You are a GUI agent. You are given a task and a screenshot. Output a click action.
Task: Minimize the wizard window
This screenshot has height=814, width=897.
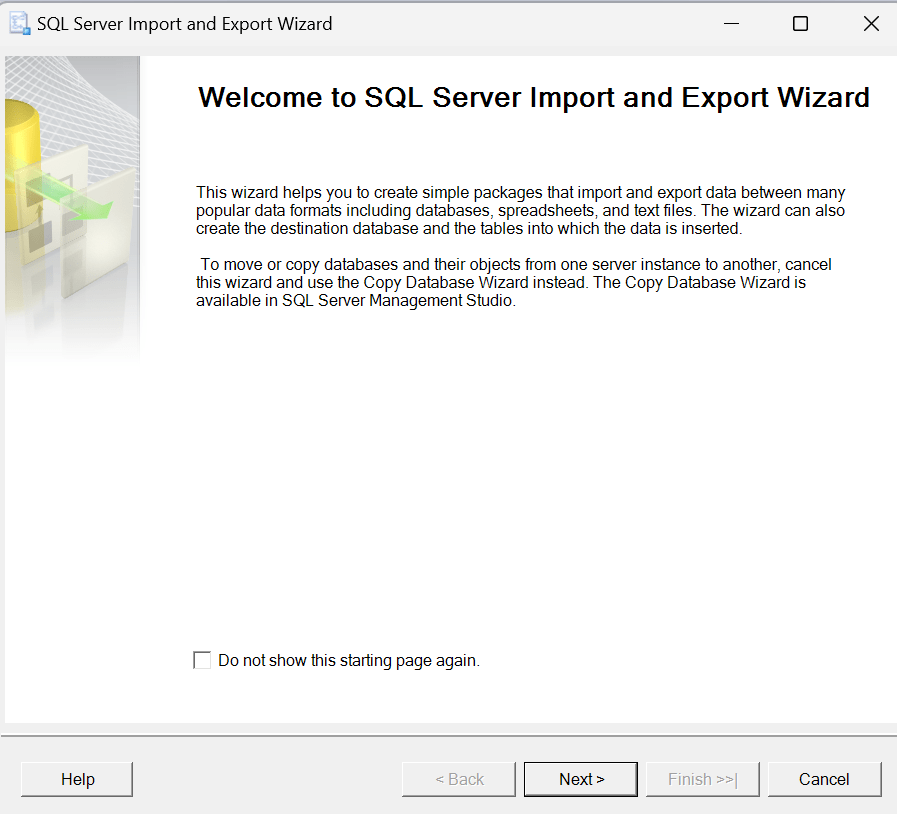pyautogui.click(x=731, y=24)
